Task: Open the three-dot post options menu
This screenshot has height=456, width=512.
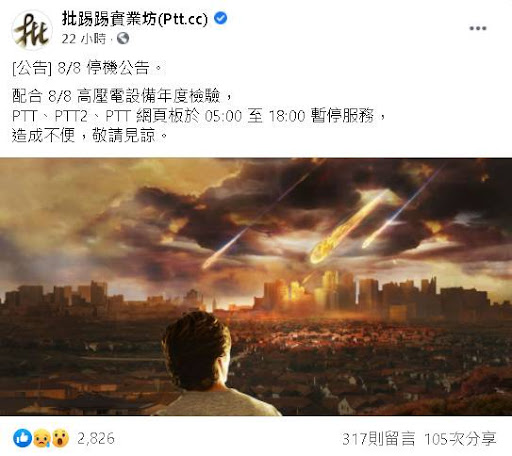Action: [478, 28]
